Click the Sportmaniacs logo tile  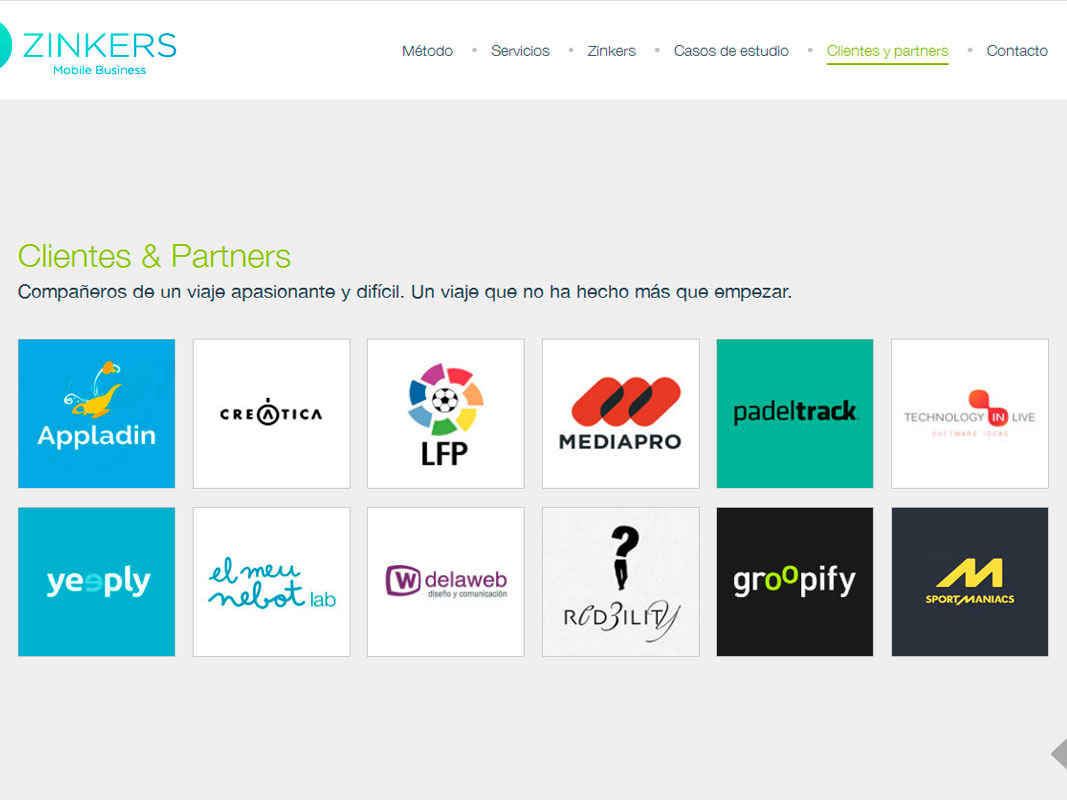(x=970, y=582)
